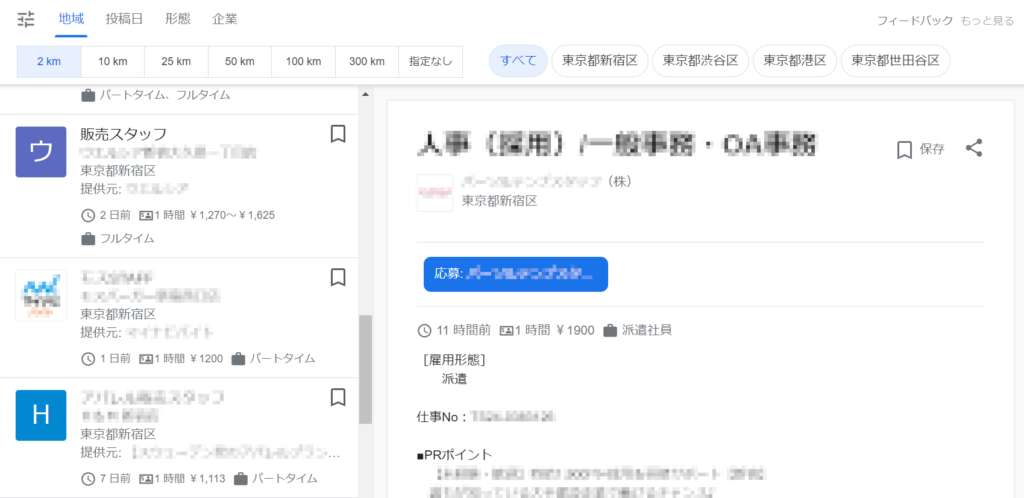The width and height of the screenshot is (1024, 498).
Task: Open the 形態 filter tab
Action: tap(178, 19)
